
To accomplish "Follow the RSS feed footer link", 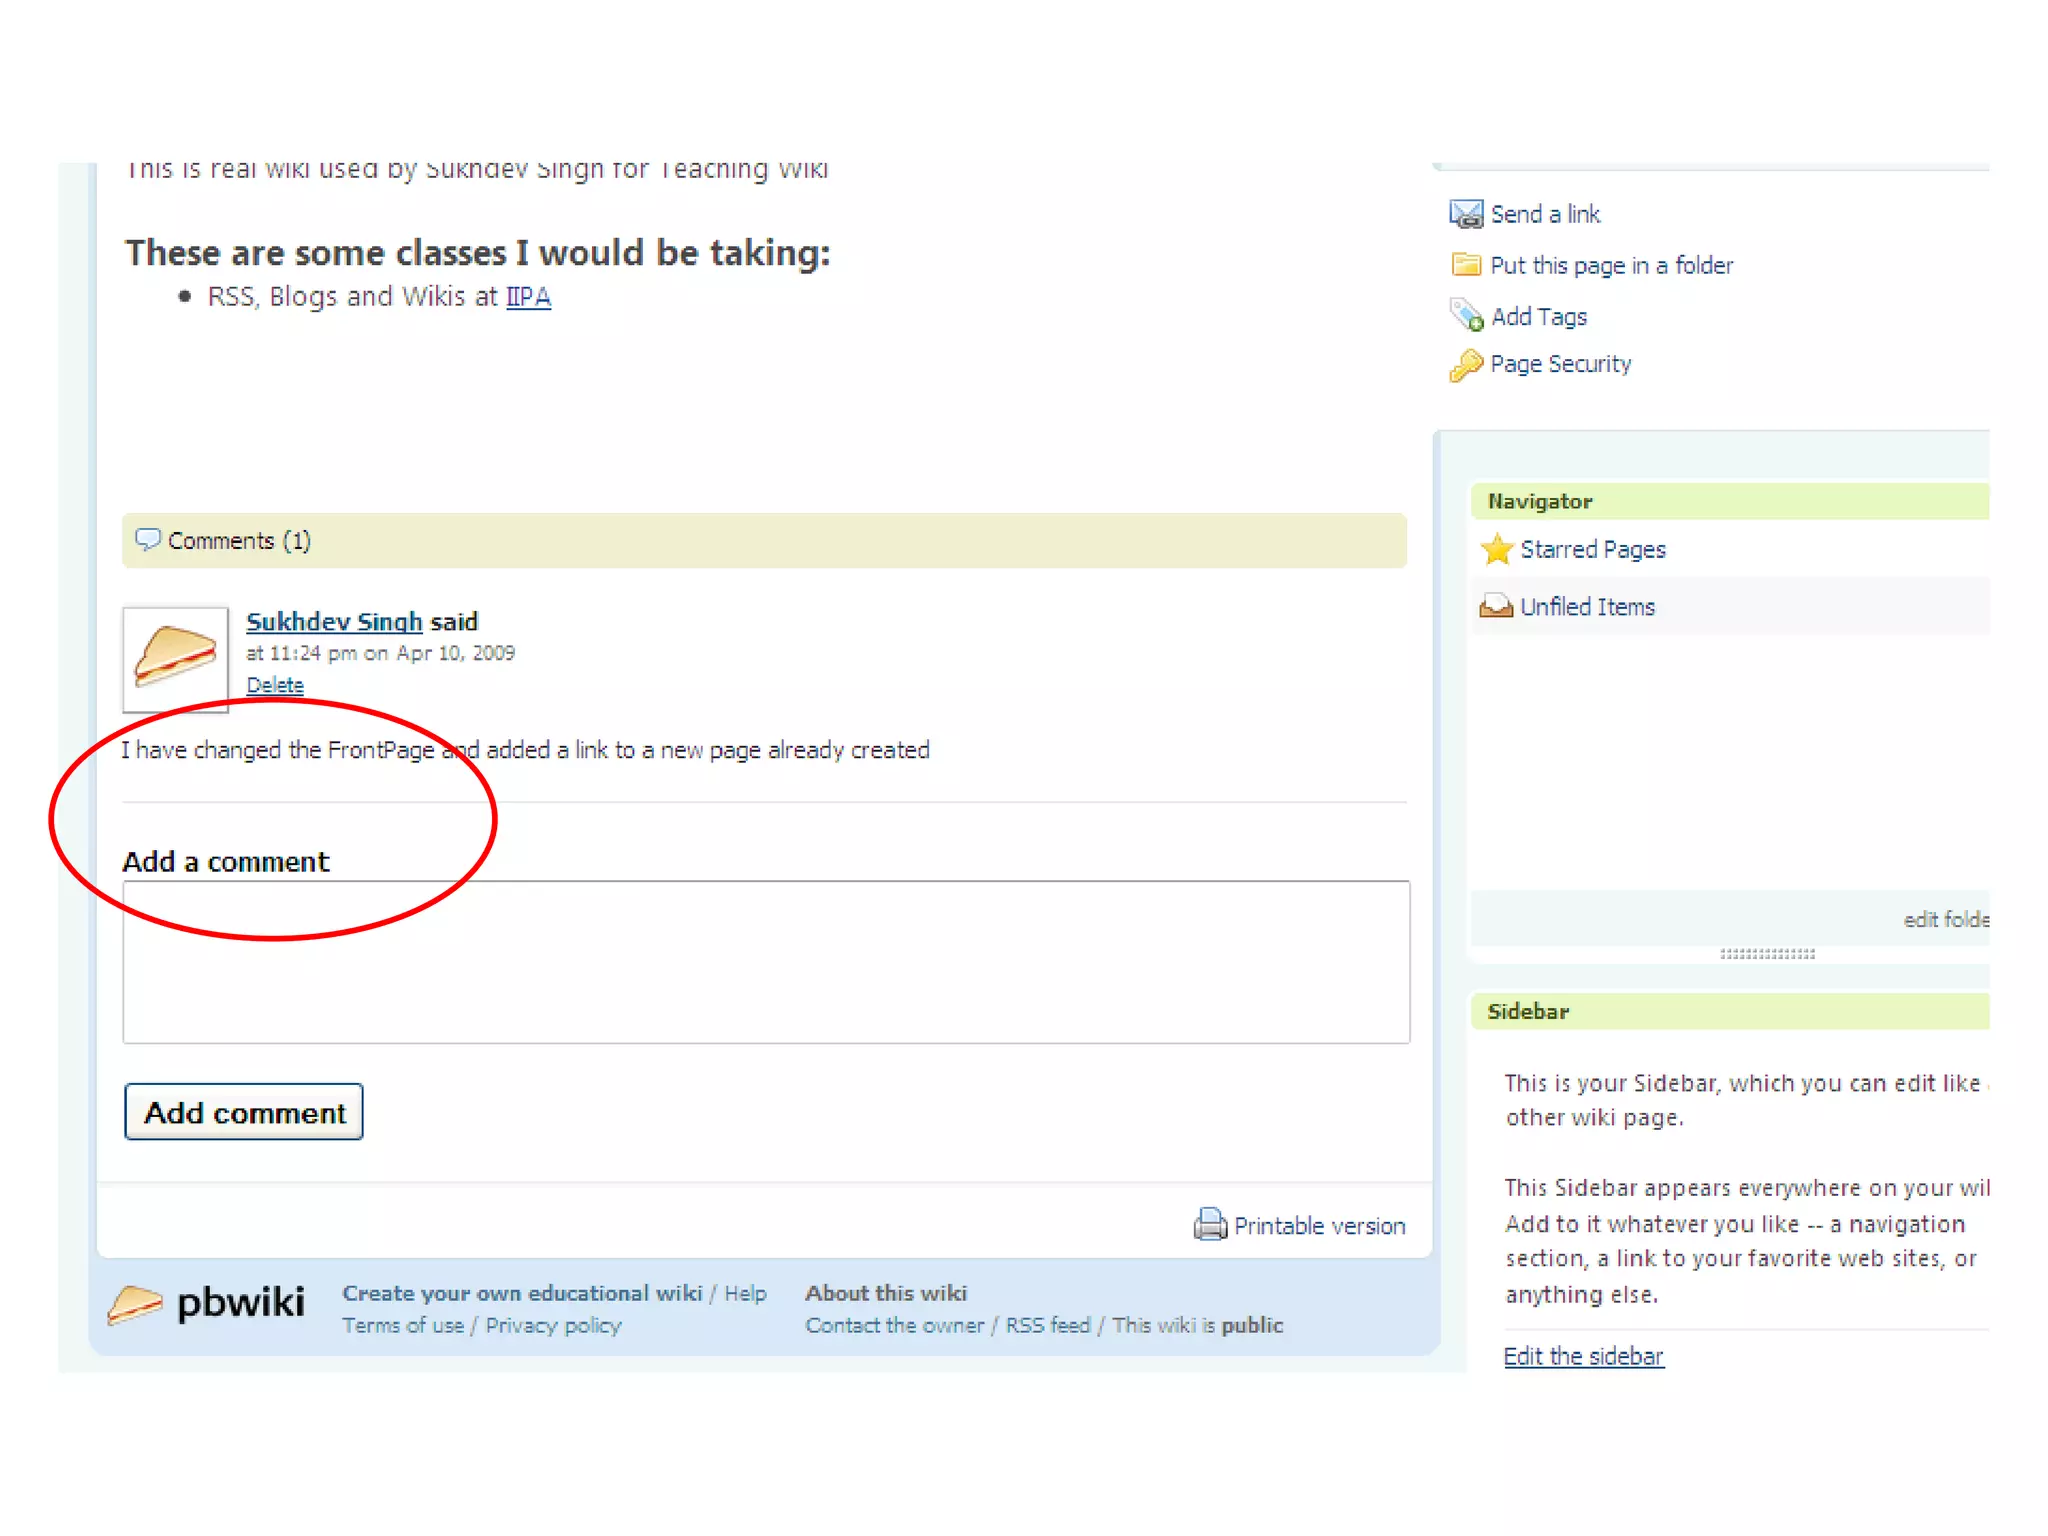I will (1047, 1326).
